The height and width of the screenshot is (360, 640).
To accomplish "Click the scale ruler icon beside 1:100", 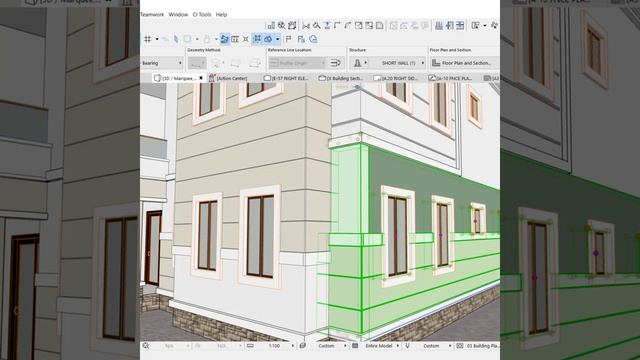I will click(250, 346).
